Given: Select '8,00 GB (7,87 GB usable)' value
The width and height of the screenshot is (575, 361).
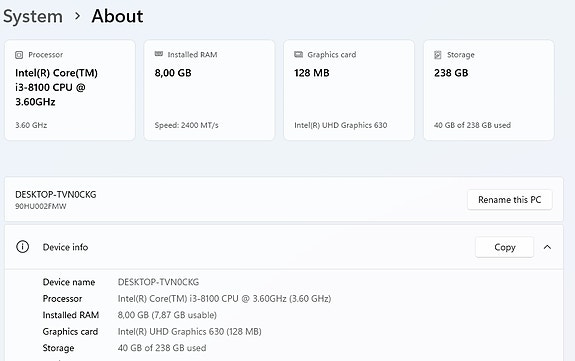Looking at the screenshot, I should (167, 315).
